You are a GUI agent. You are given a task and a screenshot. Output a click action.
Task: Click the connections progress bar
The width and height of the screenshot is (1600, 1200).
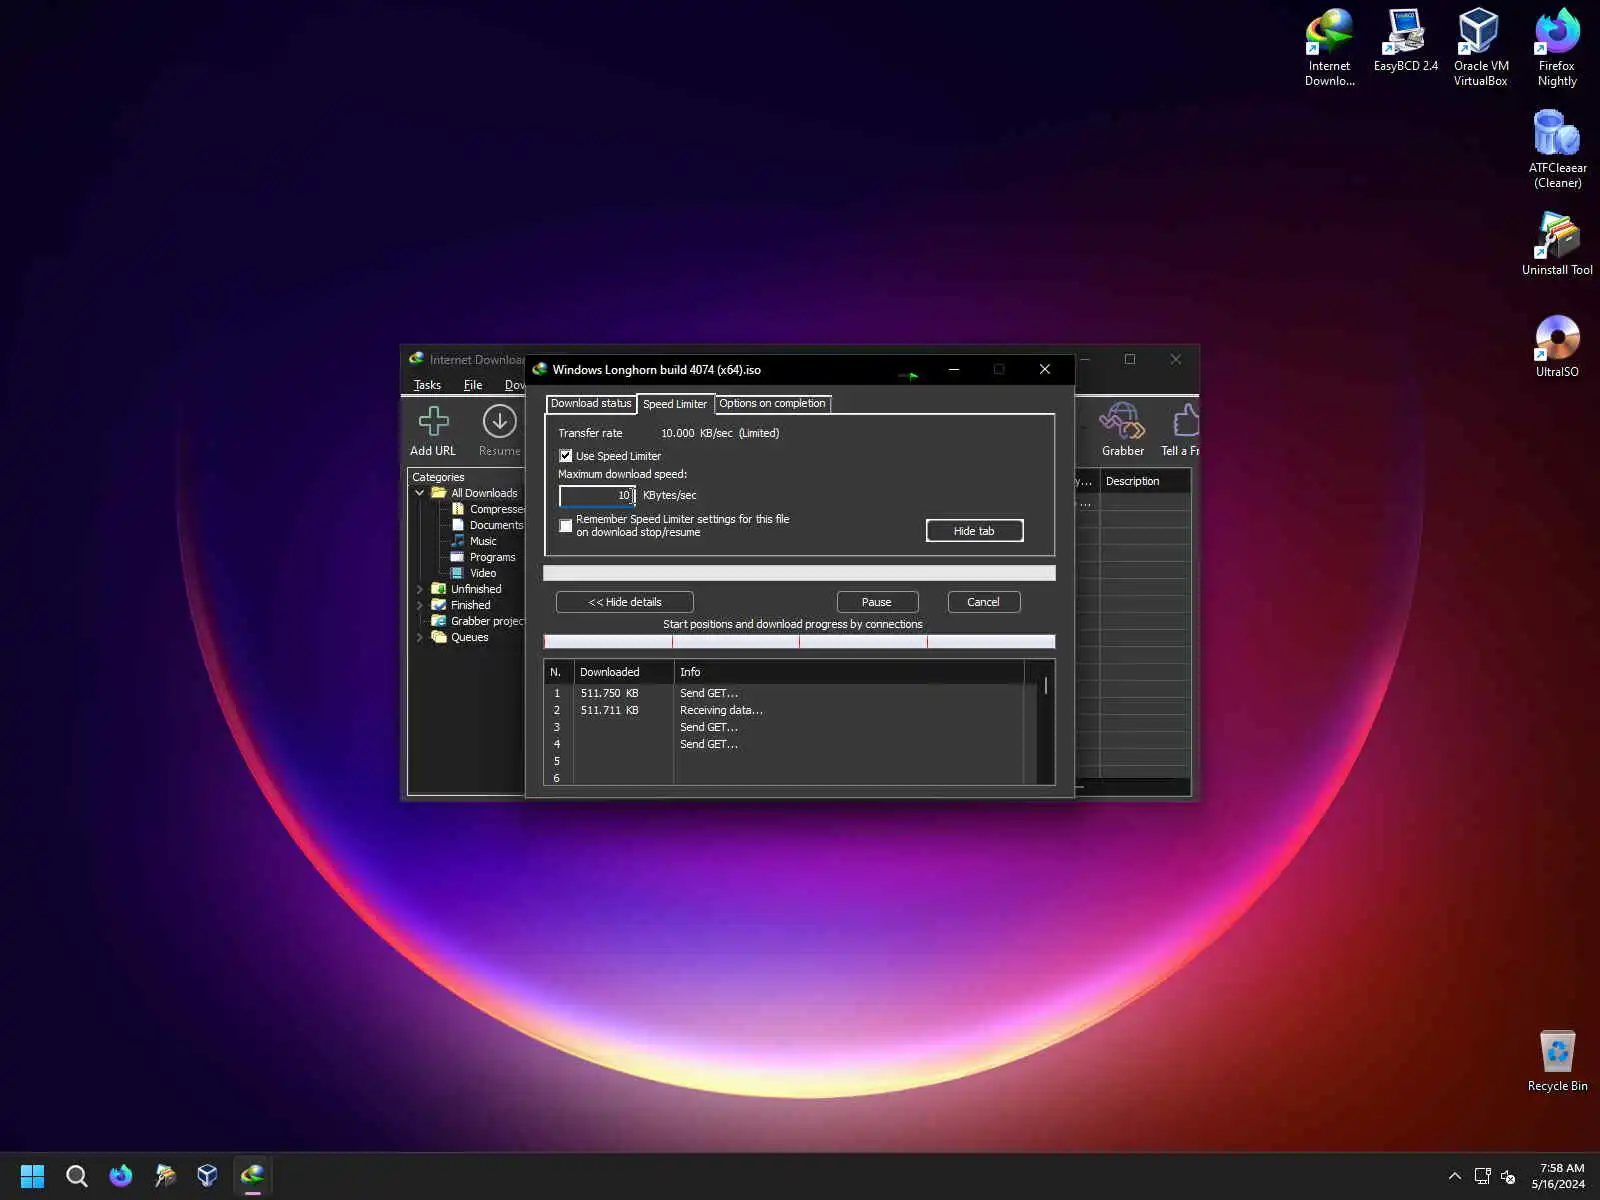coord(799,642)
